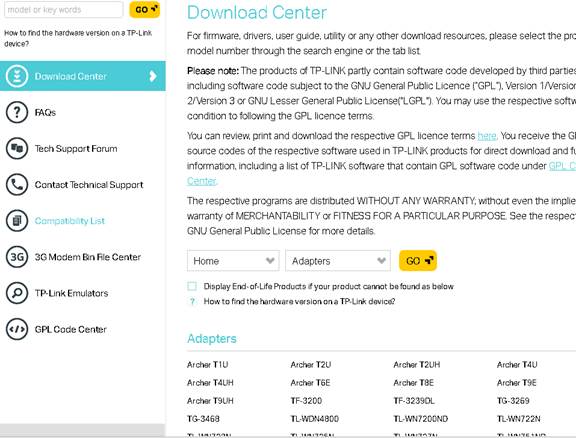Screen dimensions: 576x438
Task: Open the FAQs sidebar menu item
Action: (x=45, y=112)
